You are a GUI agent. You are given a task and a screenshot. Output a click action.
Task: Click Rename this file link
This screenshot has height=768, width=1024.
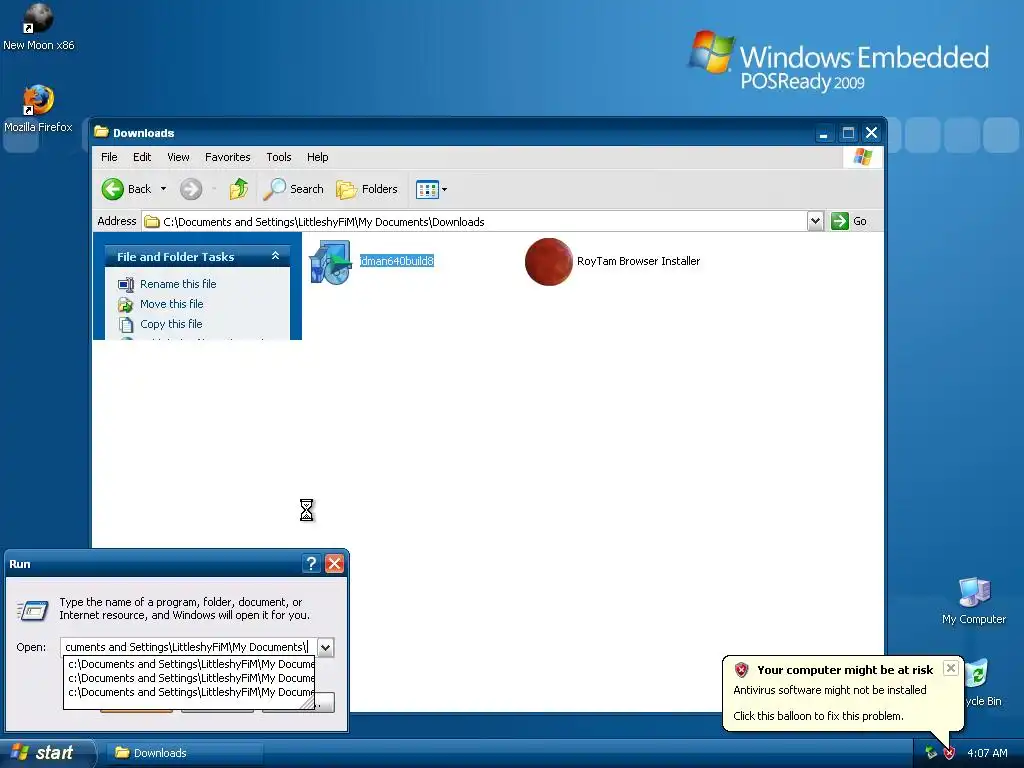point(178,284)
